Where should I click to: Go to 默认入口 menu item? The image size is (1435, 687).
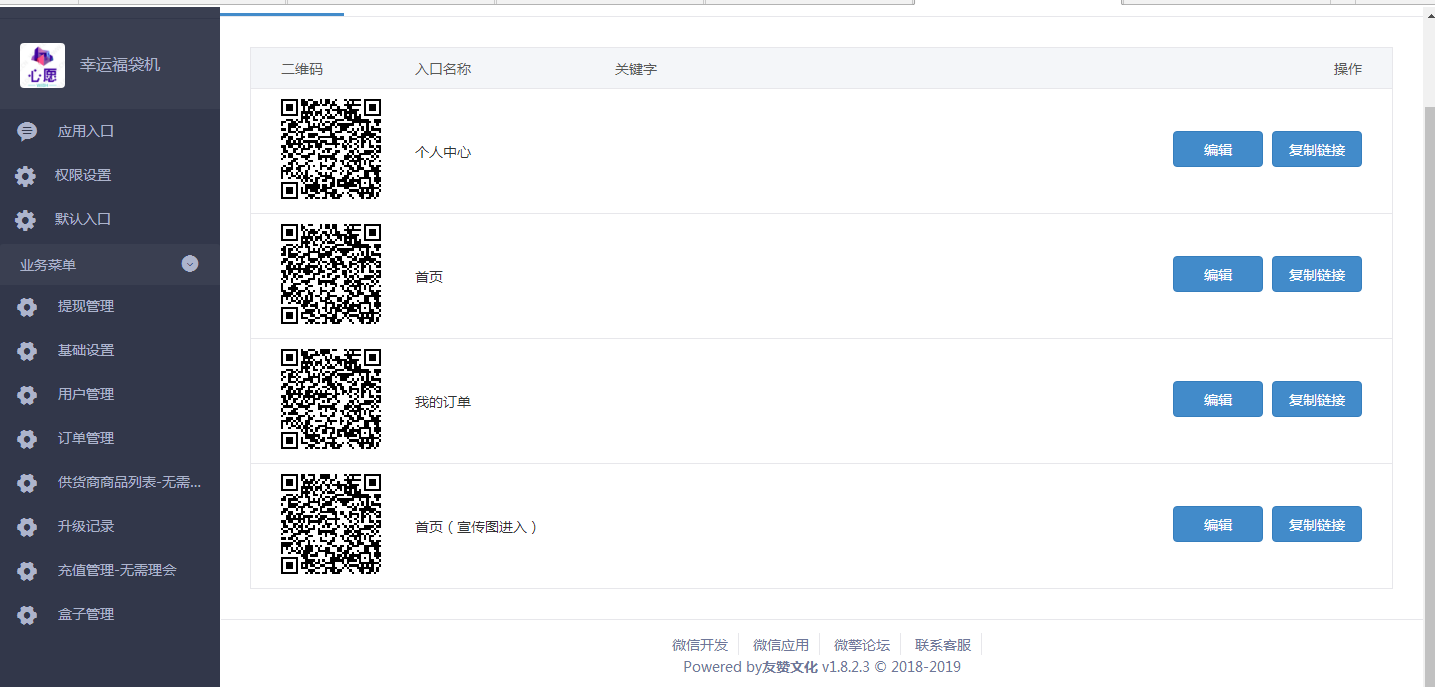pos(83,219)
